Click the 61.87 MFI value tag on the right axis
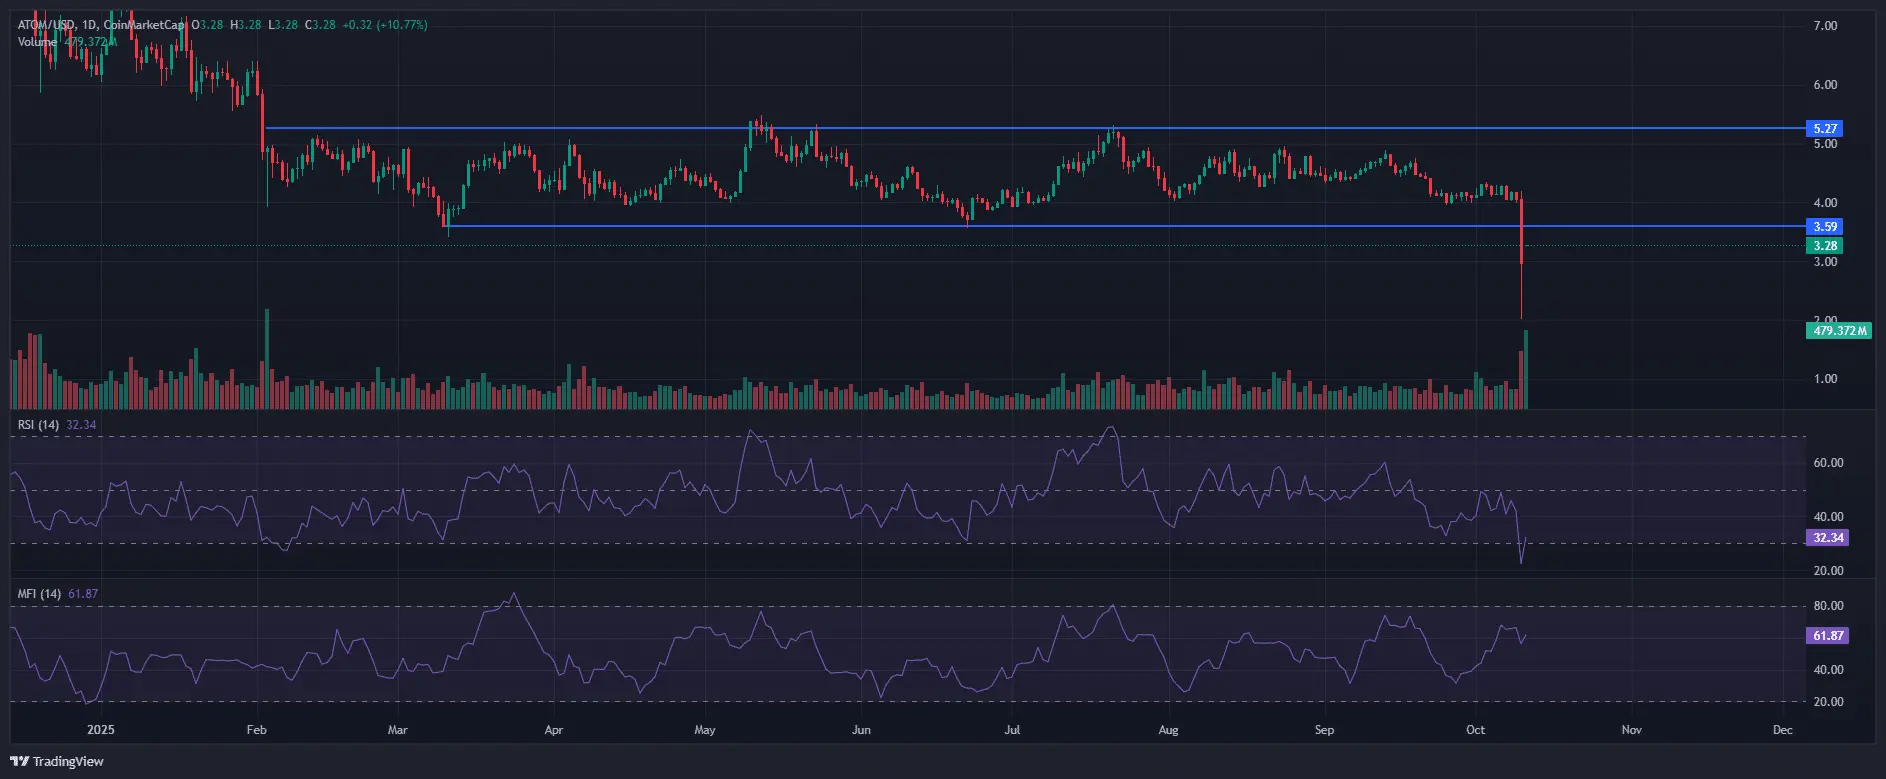 [x=1828, y=636]
